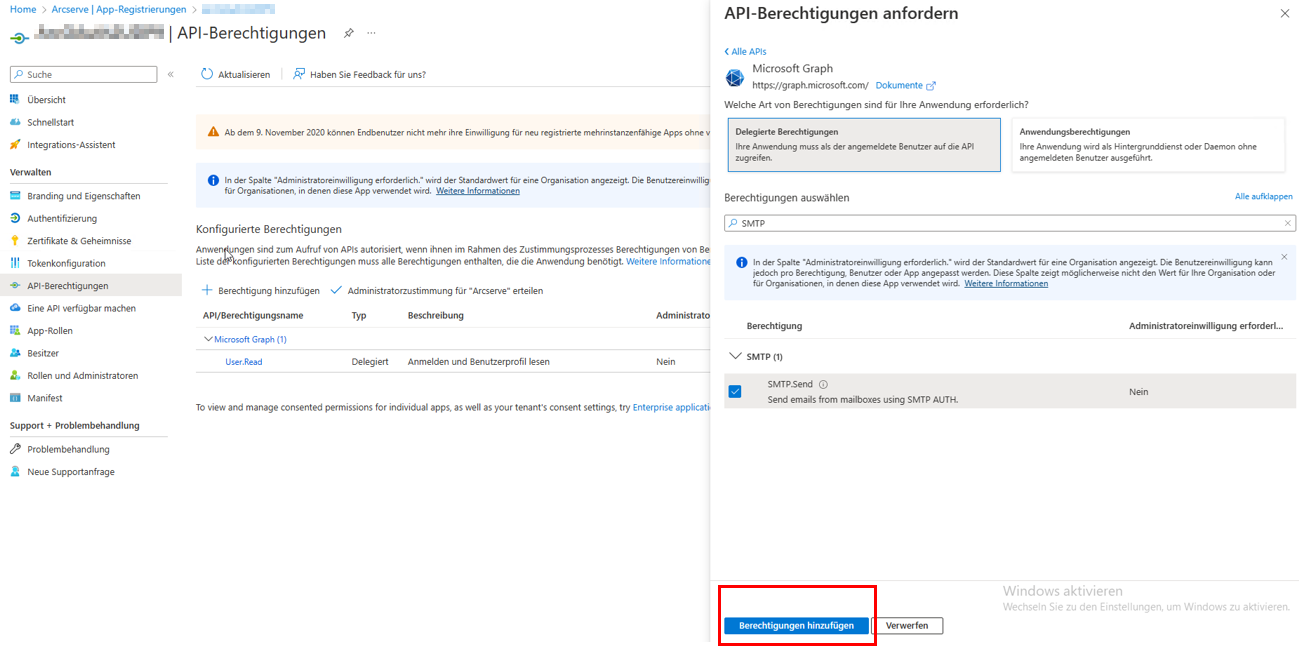Click the Branding und Eigenschaften icon
1299x653 pixels.
pos(15,196)
